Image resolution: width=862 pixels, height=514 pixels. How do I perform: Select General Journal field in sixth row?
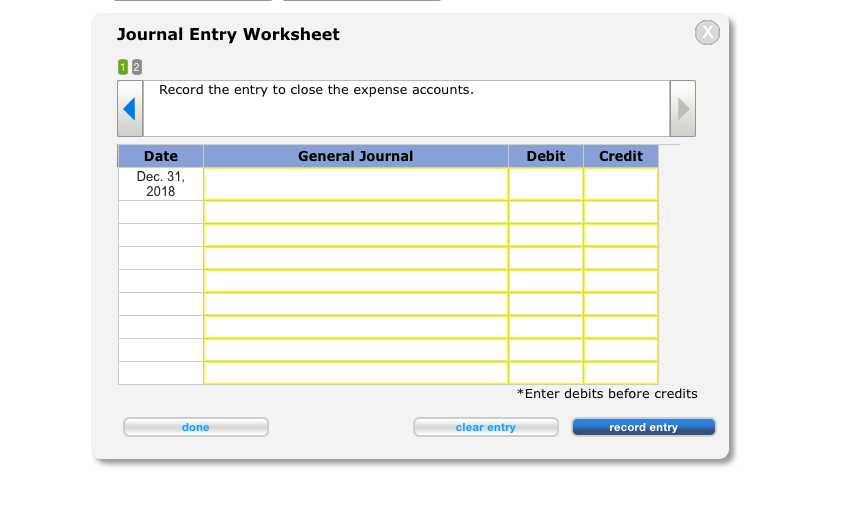coord(356,305)
